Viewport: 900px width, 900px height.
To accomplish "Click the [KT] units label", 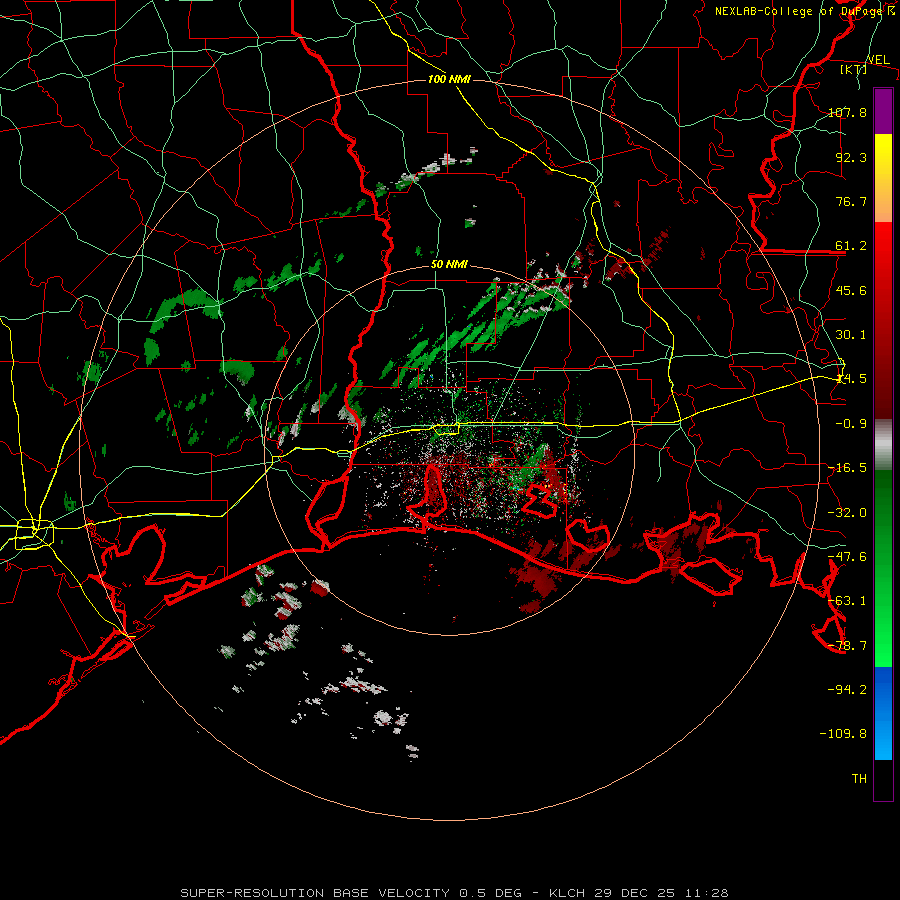I will click(x=853, y=70).
